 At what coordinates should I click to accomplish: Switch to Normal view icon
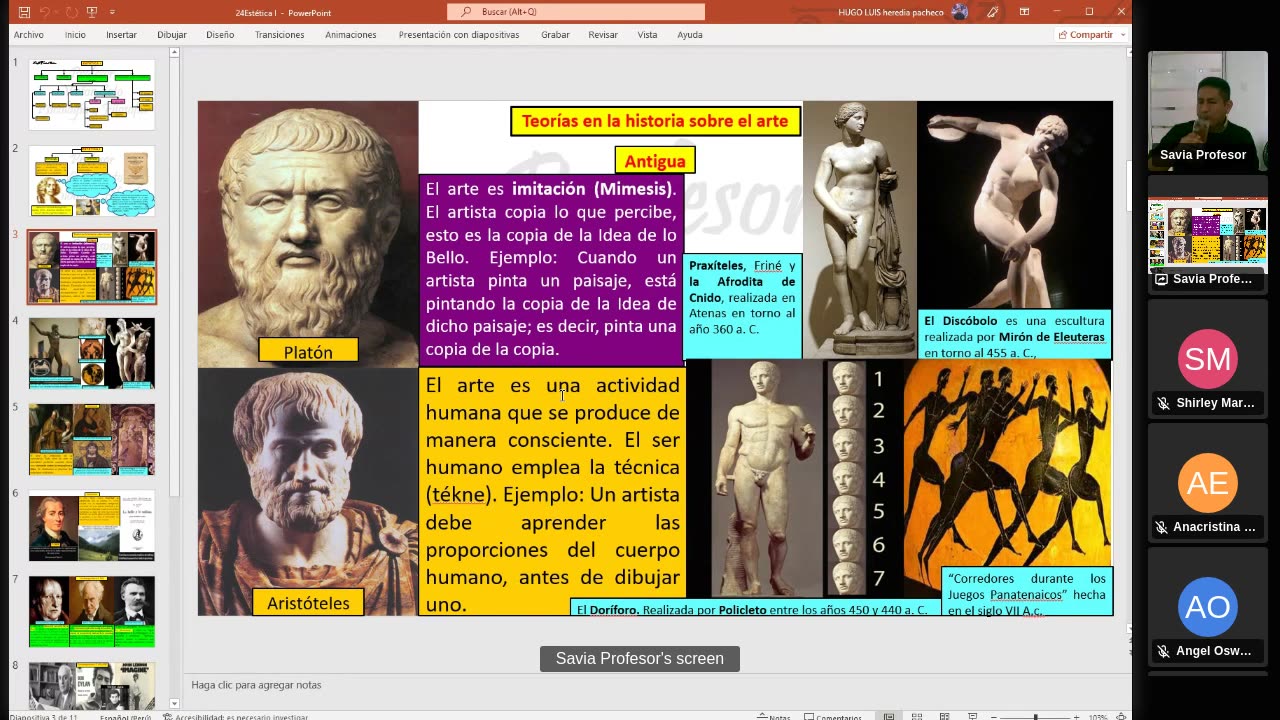[888, 716]
